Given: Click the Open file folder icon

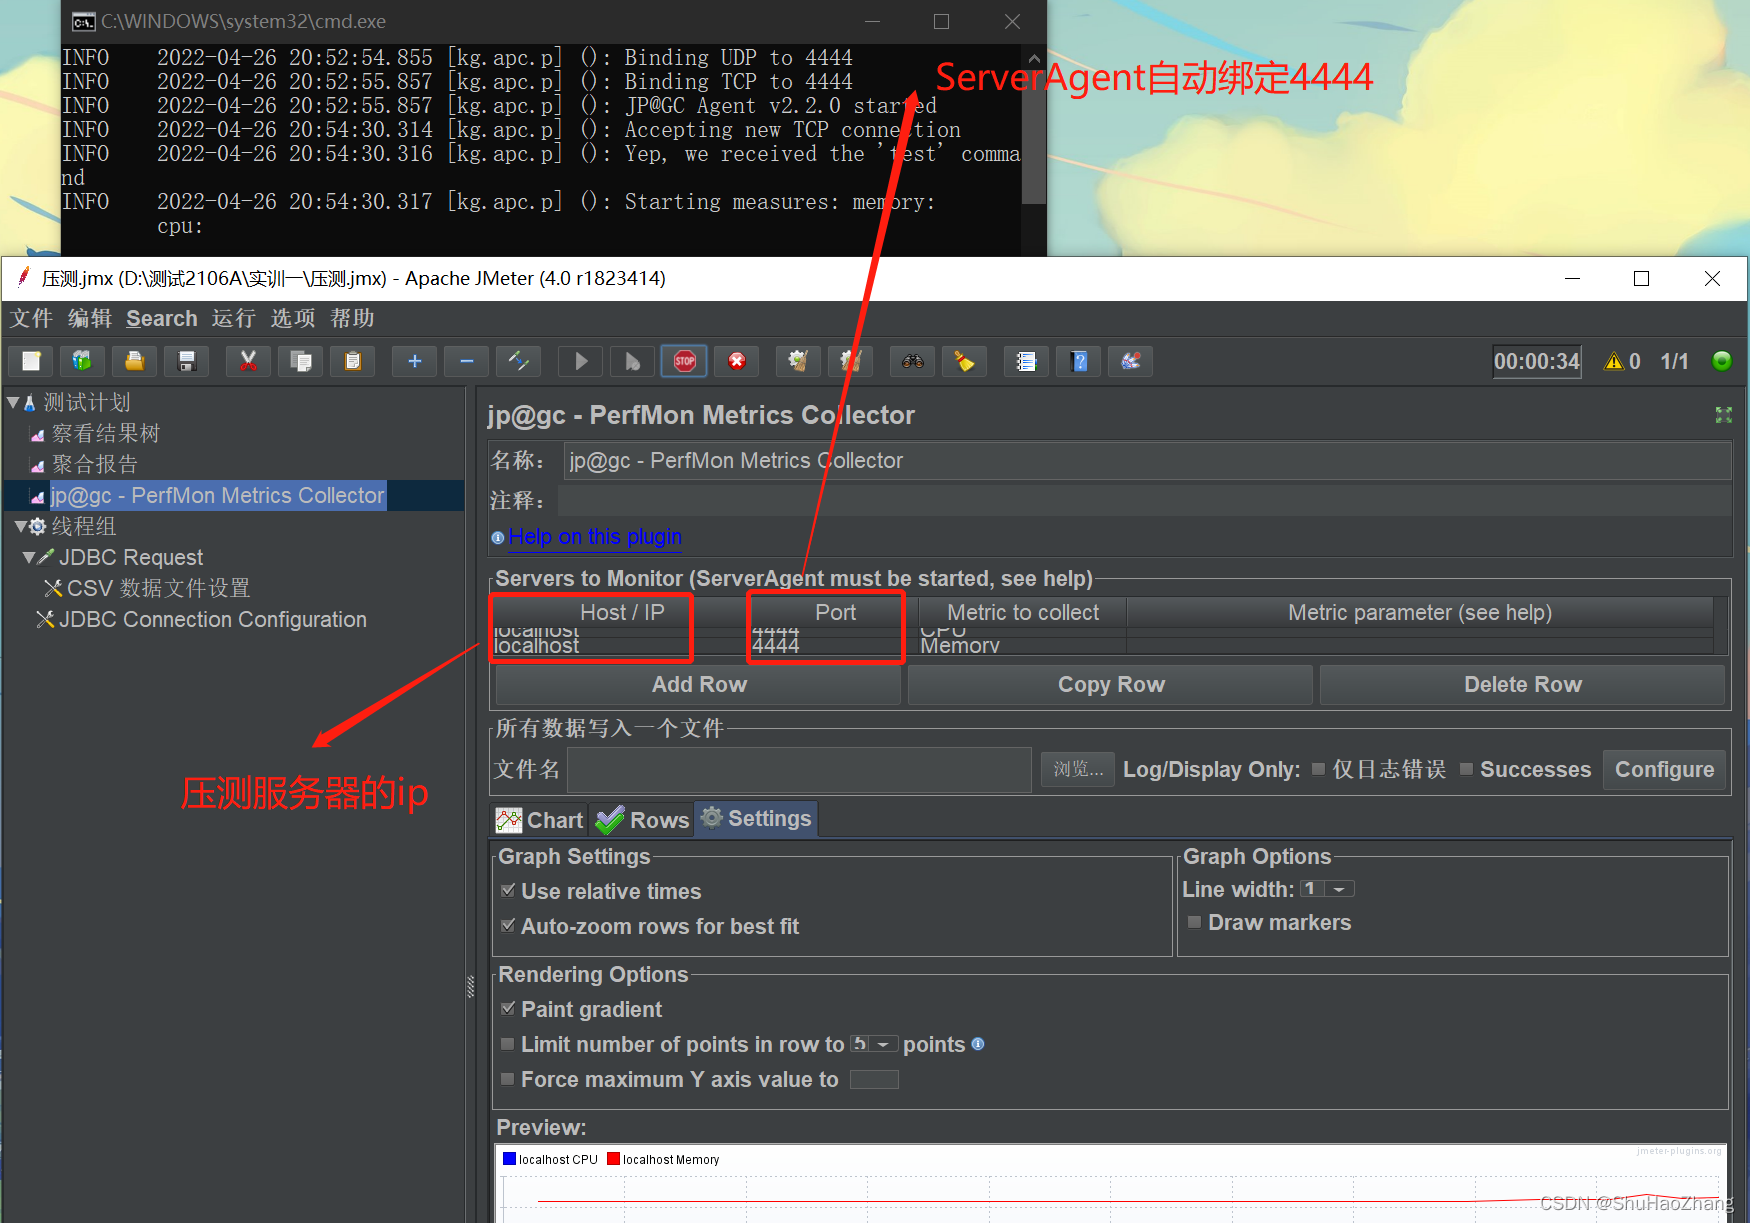Looking at the screenshot, I should [135, 361].
